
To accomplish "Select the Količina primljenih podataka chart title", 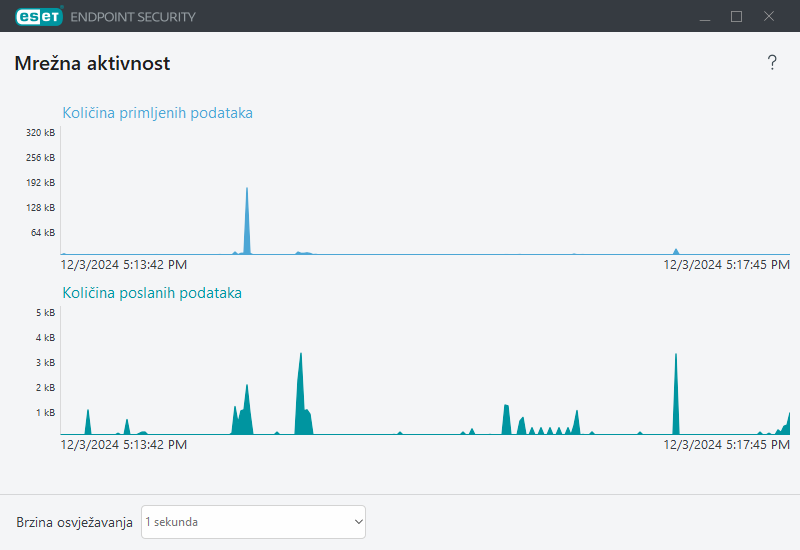I will click(x=157, y=113).
